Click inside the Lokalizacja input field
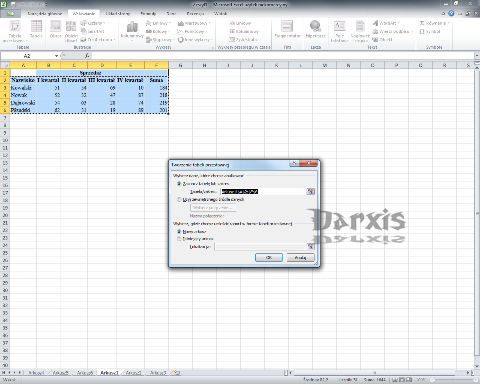Viewport: 480px width, 384px height. click(x=261, y=246)
